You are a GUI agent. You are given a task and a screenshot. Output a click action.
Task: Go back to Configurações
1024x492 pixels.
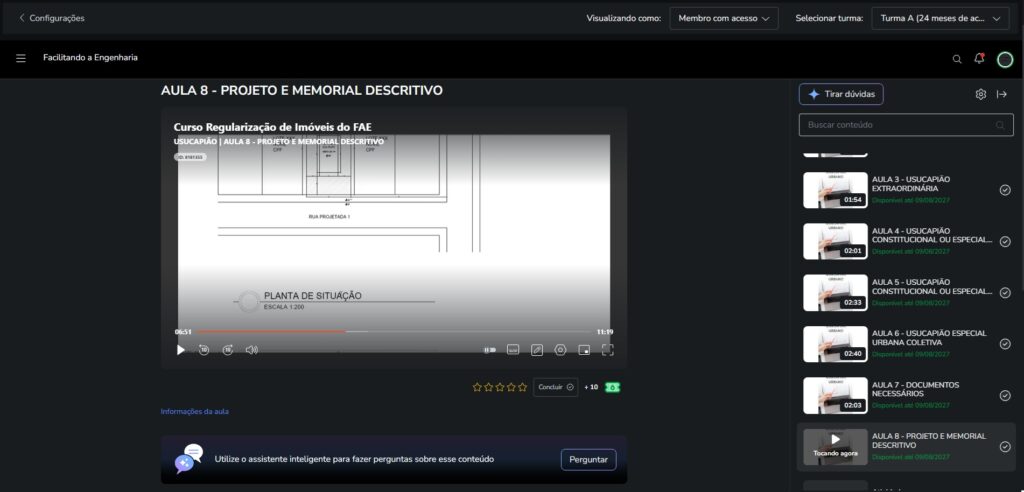coord(51,18)
